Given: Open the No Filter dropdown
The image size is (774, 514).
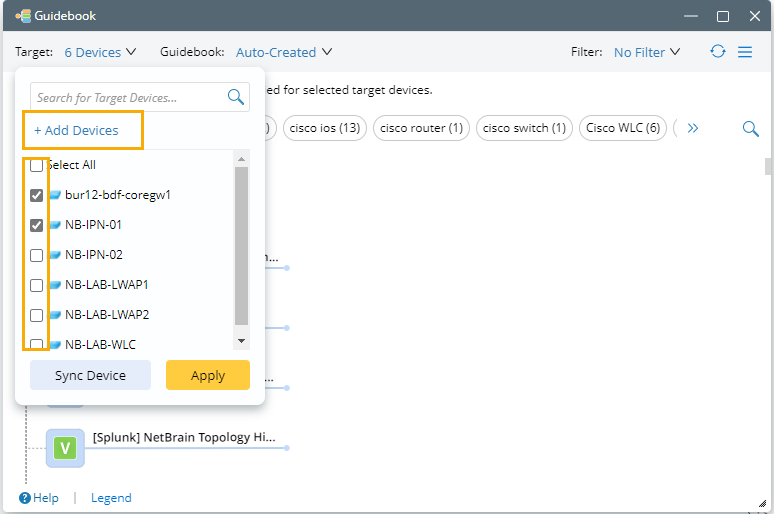Looking at the screenshot, I should [647, 52].
